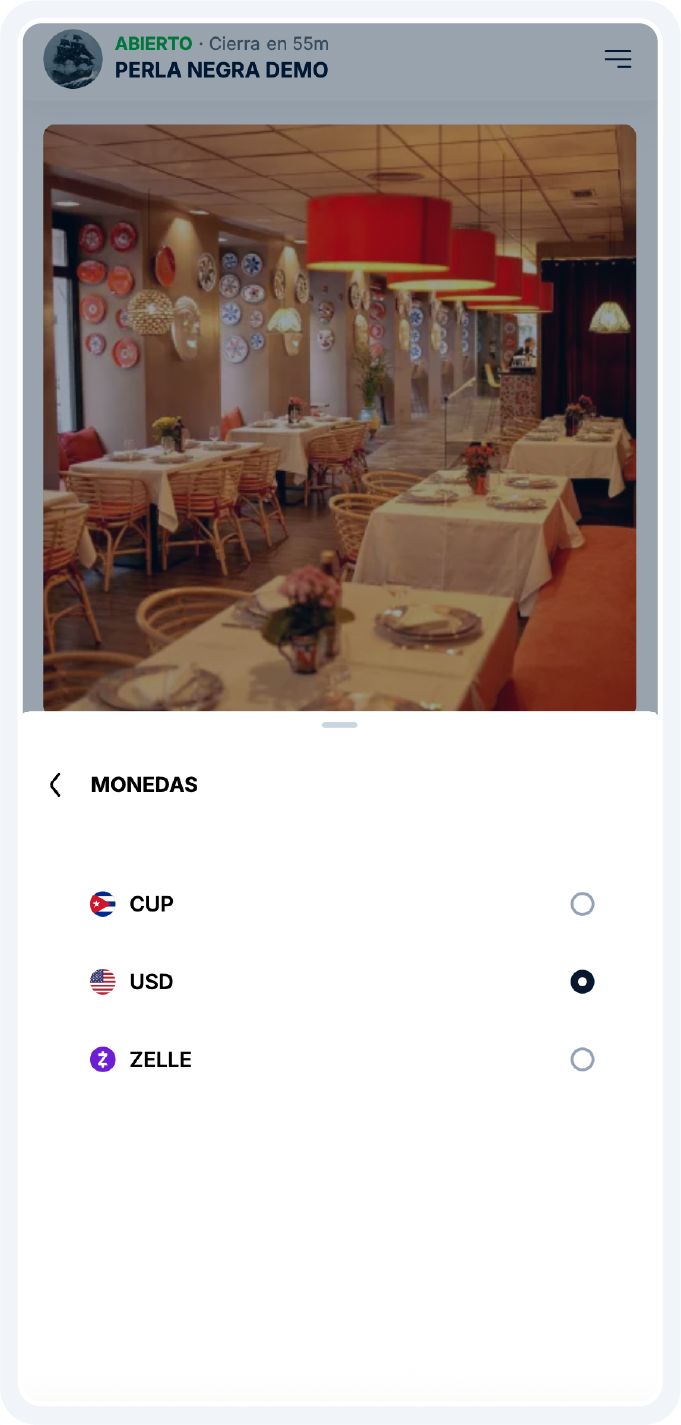681x1425 pixels.
Task: Tap the ABIERTO status indicator
Action: pyautogui.click(x=146, y=43)
